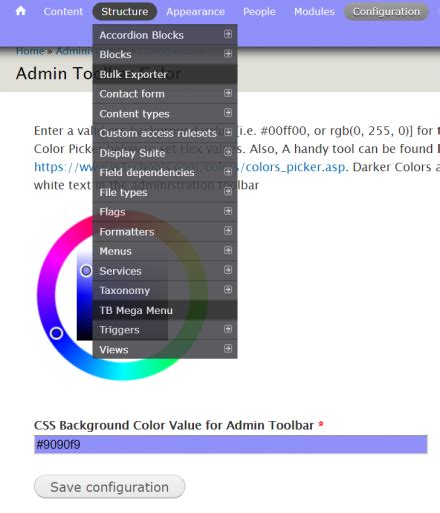Select Flags menu entry
Image resolution: width=440 pixels, height=513 pixels.
tap(165, 212)
